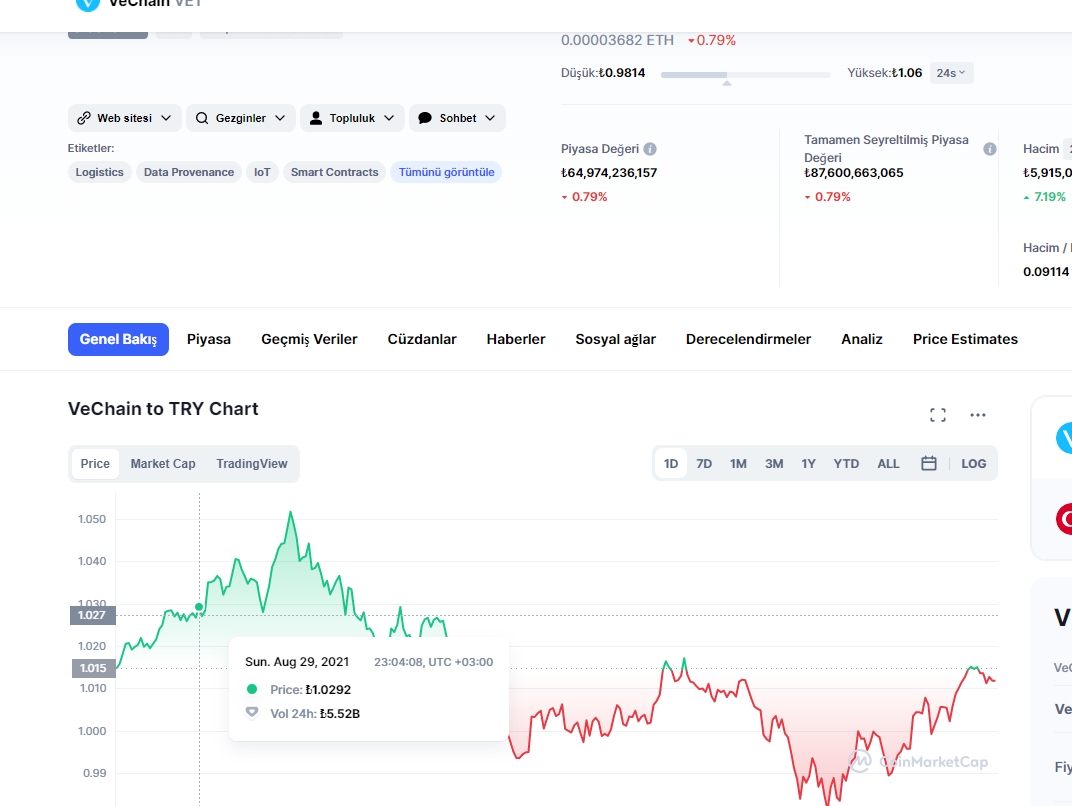1072x806 pixels.
Task: Set chart range to YTD
Action: (846, 464)
